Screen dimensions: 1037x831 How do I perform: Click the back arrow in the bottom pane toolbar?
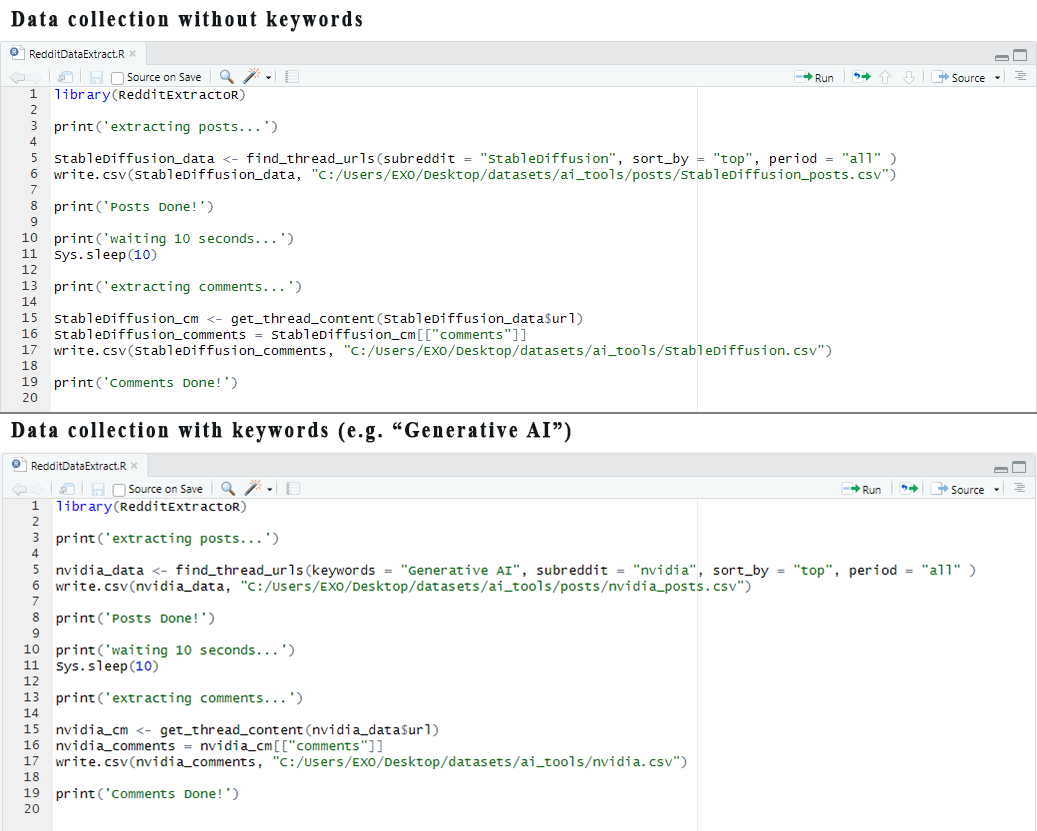[19, 489]
